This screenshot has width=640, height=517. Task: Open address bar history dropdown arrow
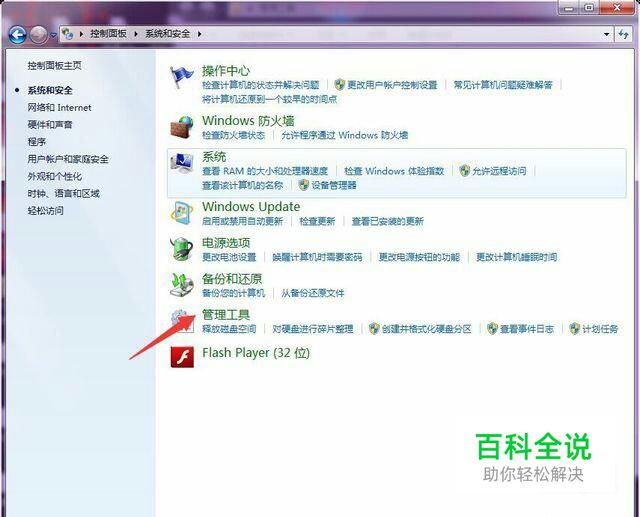(607, 34)
